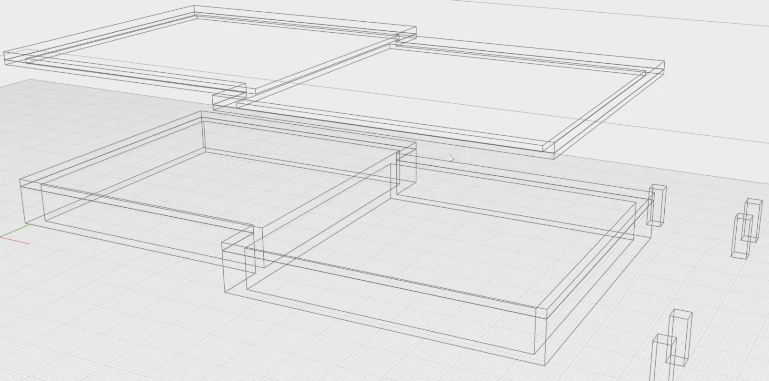769x381 pixels.
Task: Click the green Y-axis line
Action: pos(13,231)
